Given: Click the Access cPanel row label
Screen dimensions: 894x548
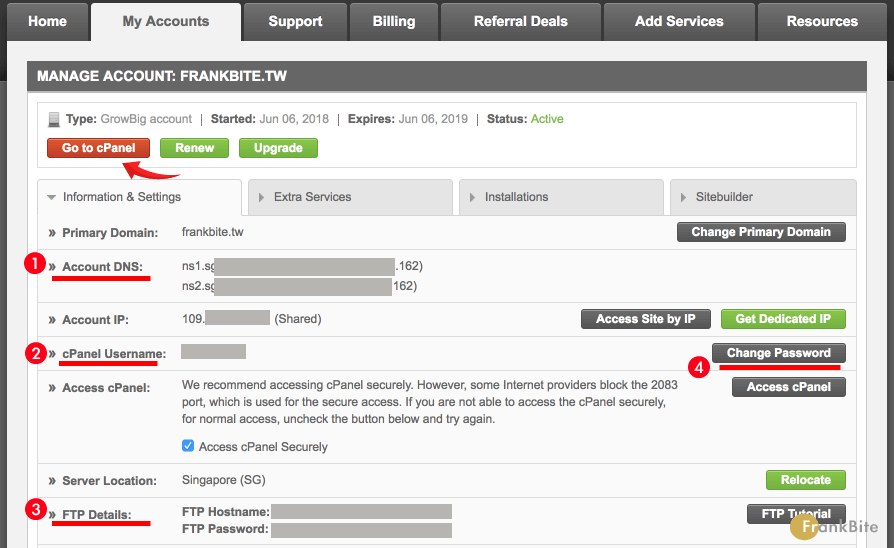Looking at the screenshot, I should tap(106, 388).
